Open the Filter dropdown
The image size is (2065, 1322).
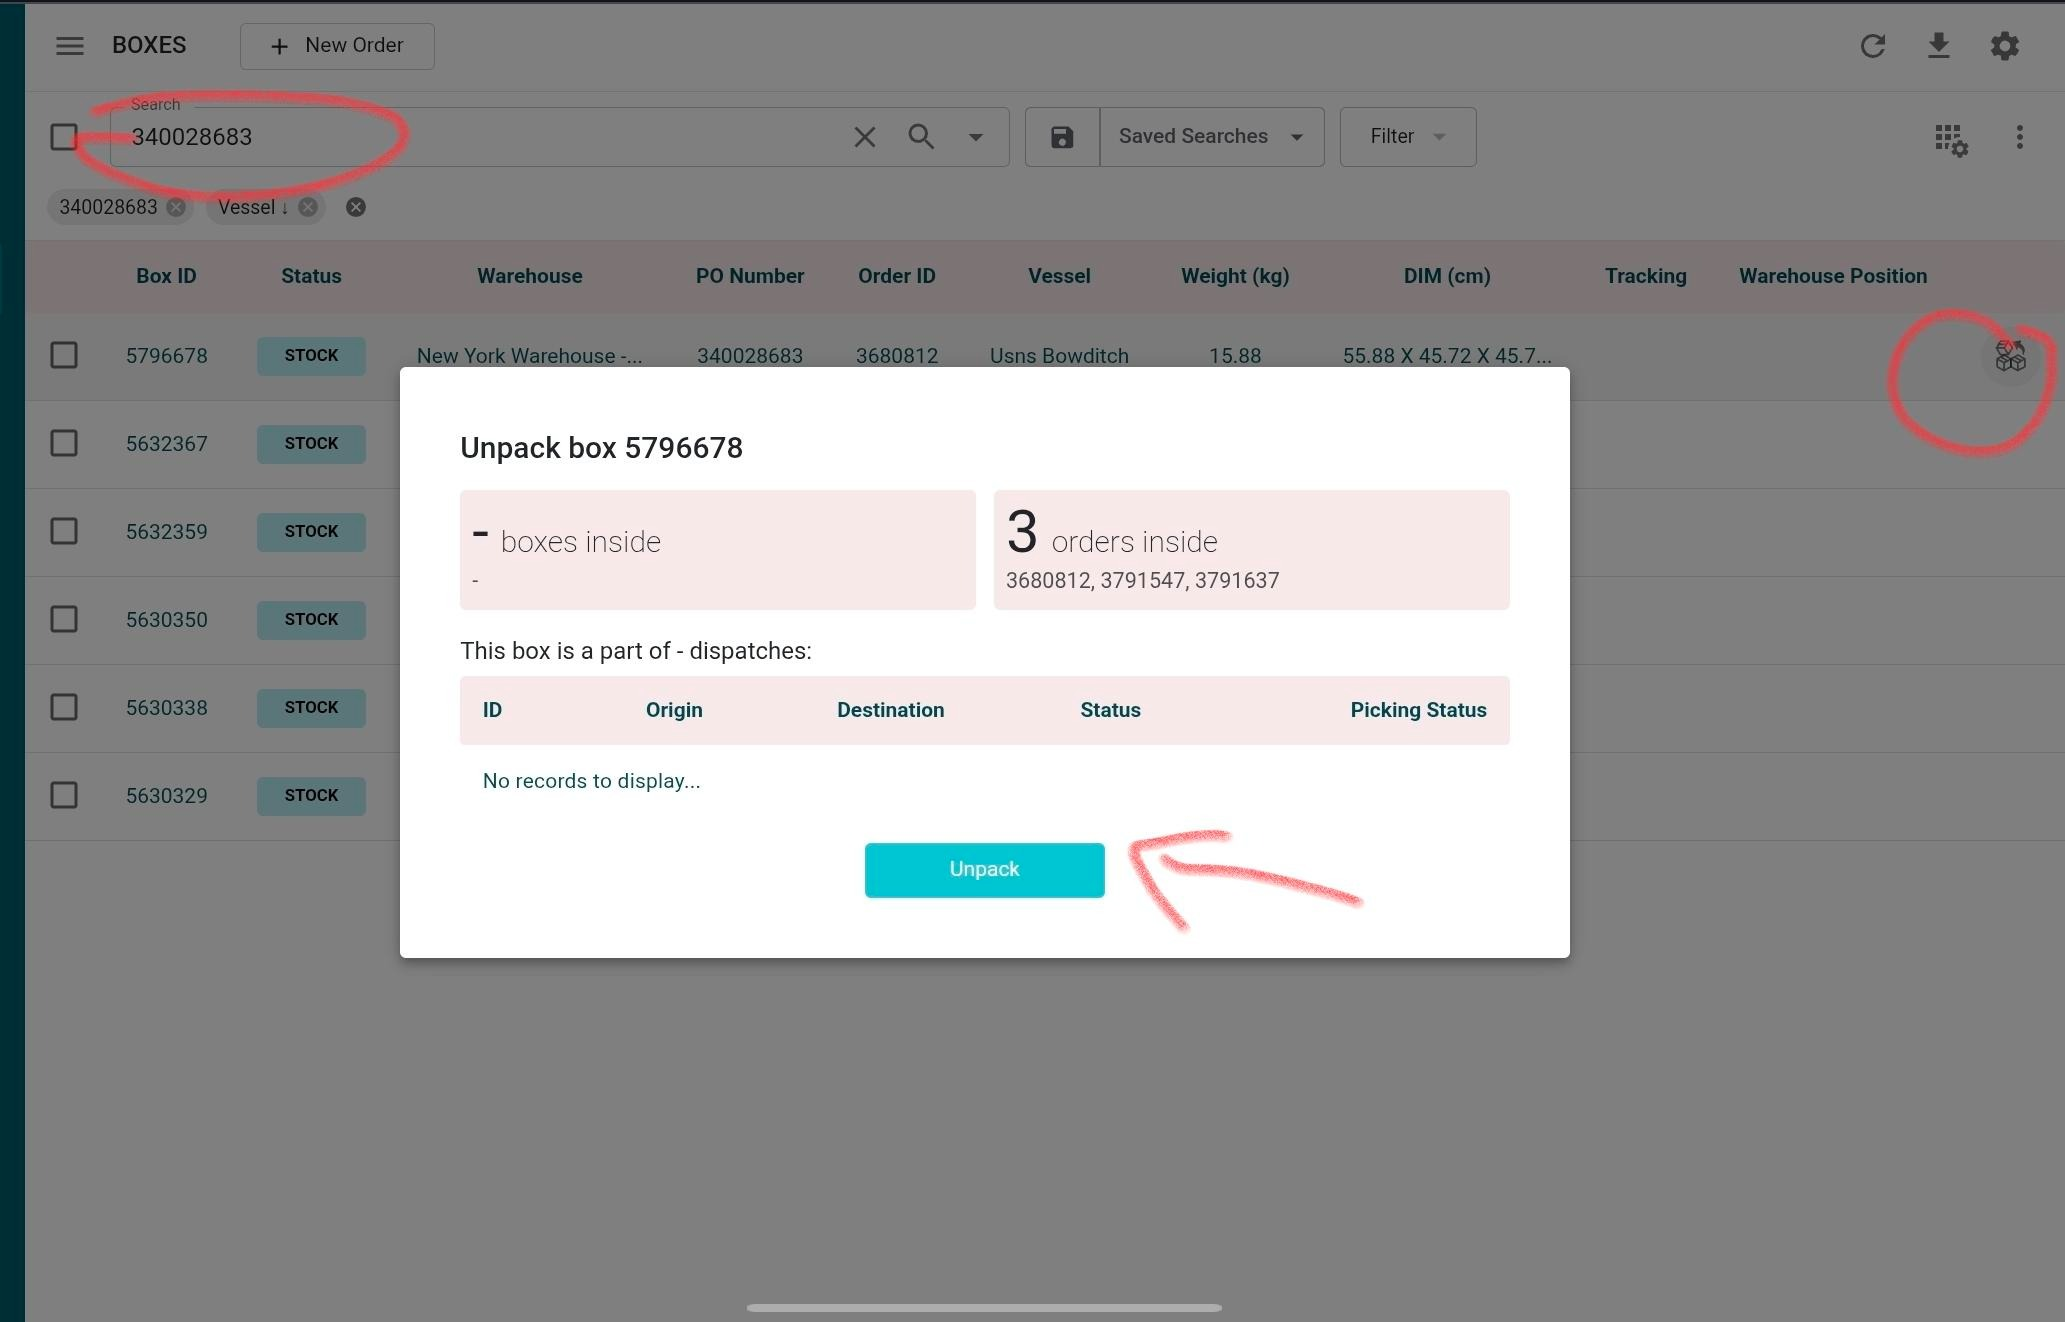pyautogui.click(x=1407, y=137)
